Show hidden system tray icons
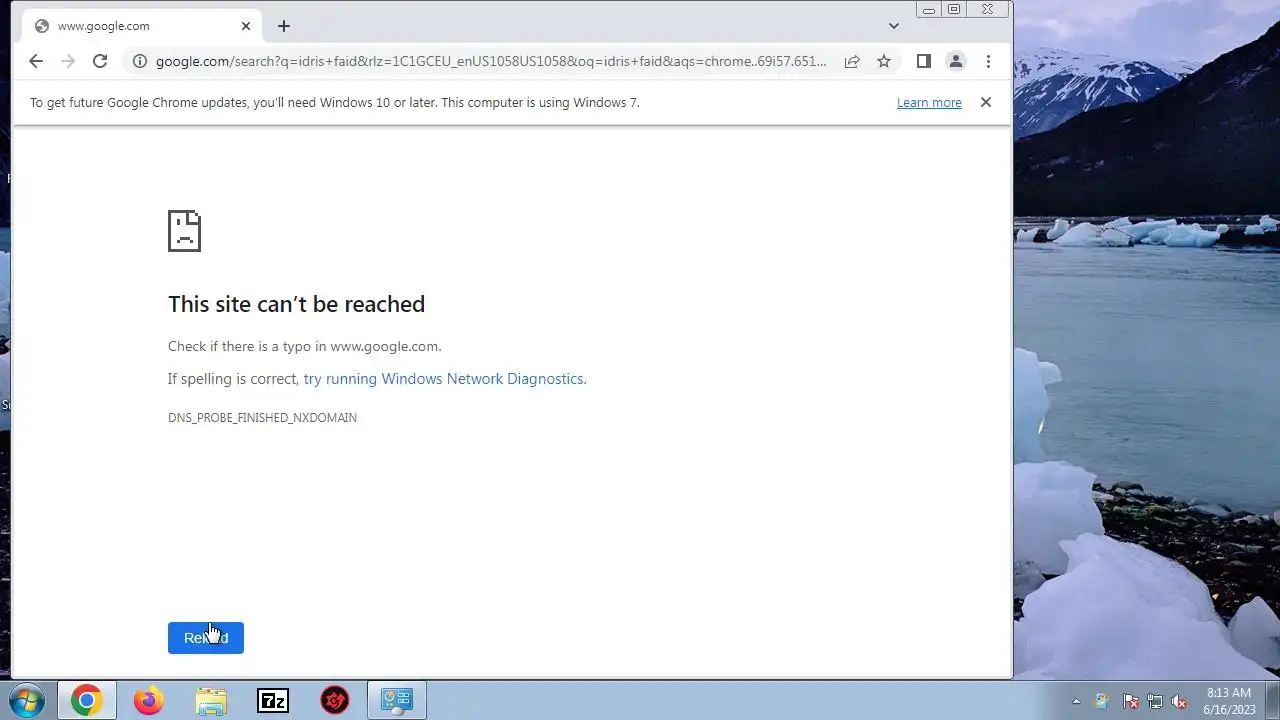The width and height of the screenshot is (1280, 720). [1076, 701]
